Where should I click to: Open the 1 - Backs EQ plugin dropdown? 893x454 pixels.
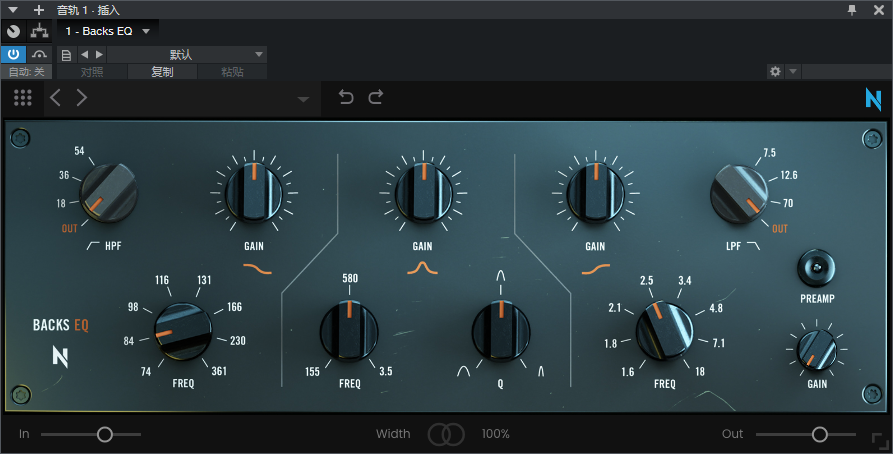pos(108,31)
